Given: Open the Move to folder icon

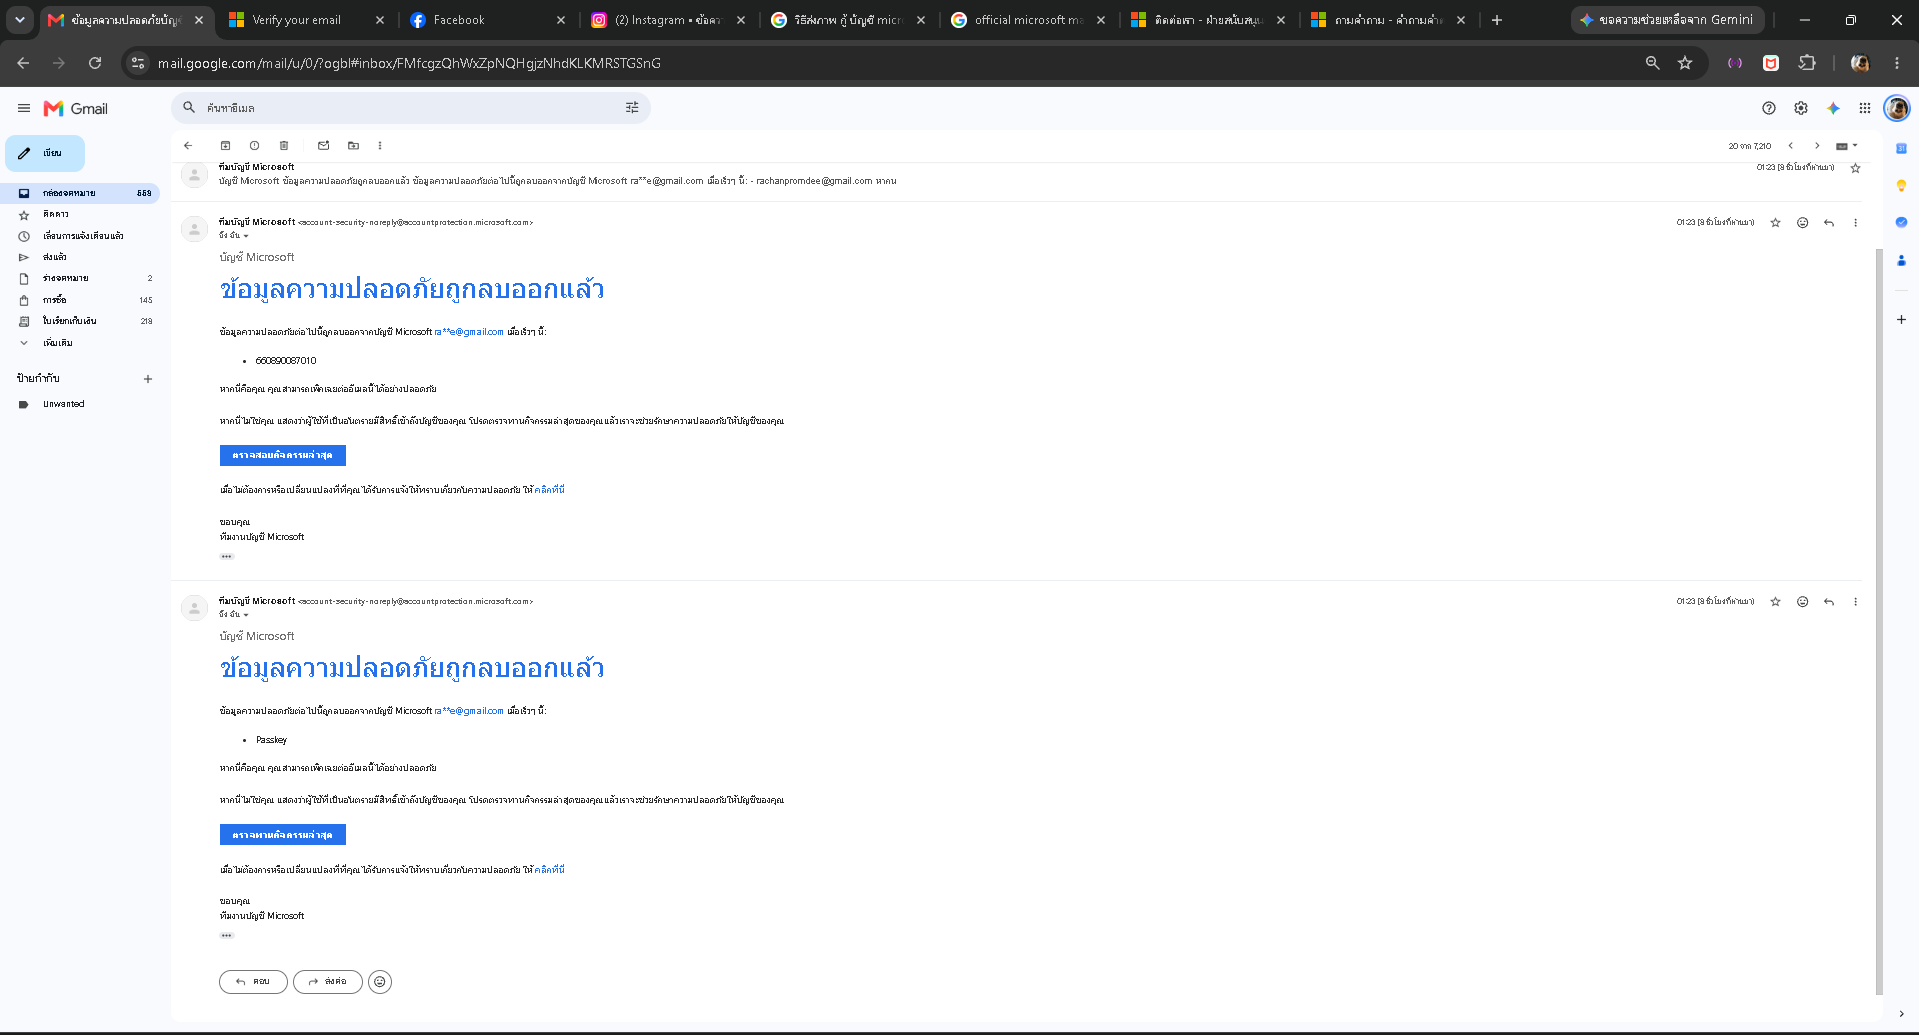Looking at the screenshot, I should [x=353, y=146].
